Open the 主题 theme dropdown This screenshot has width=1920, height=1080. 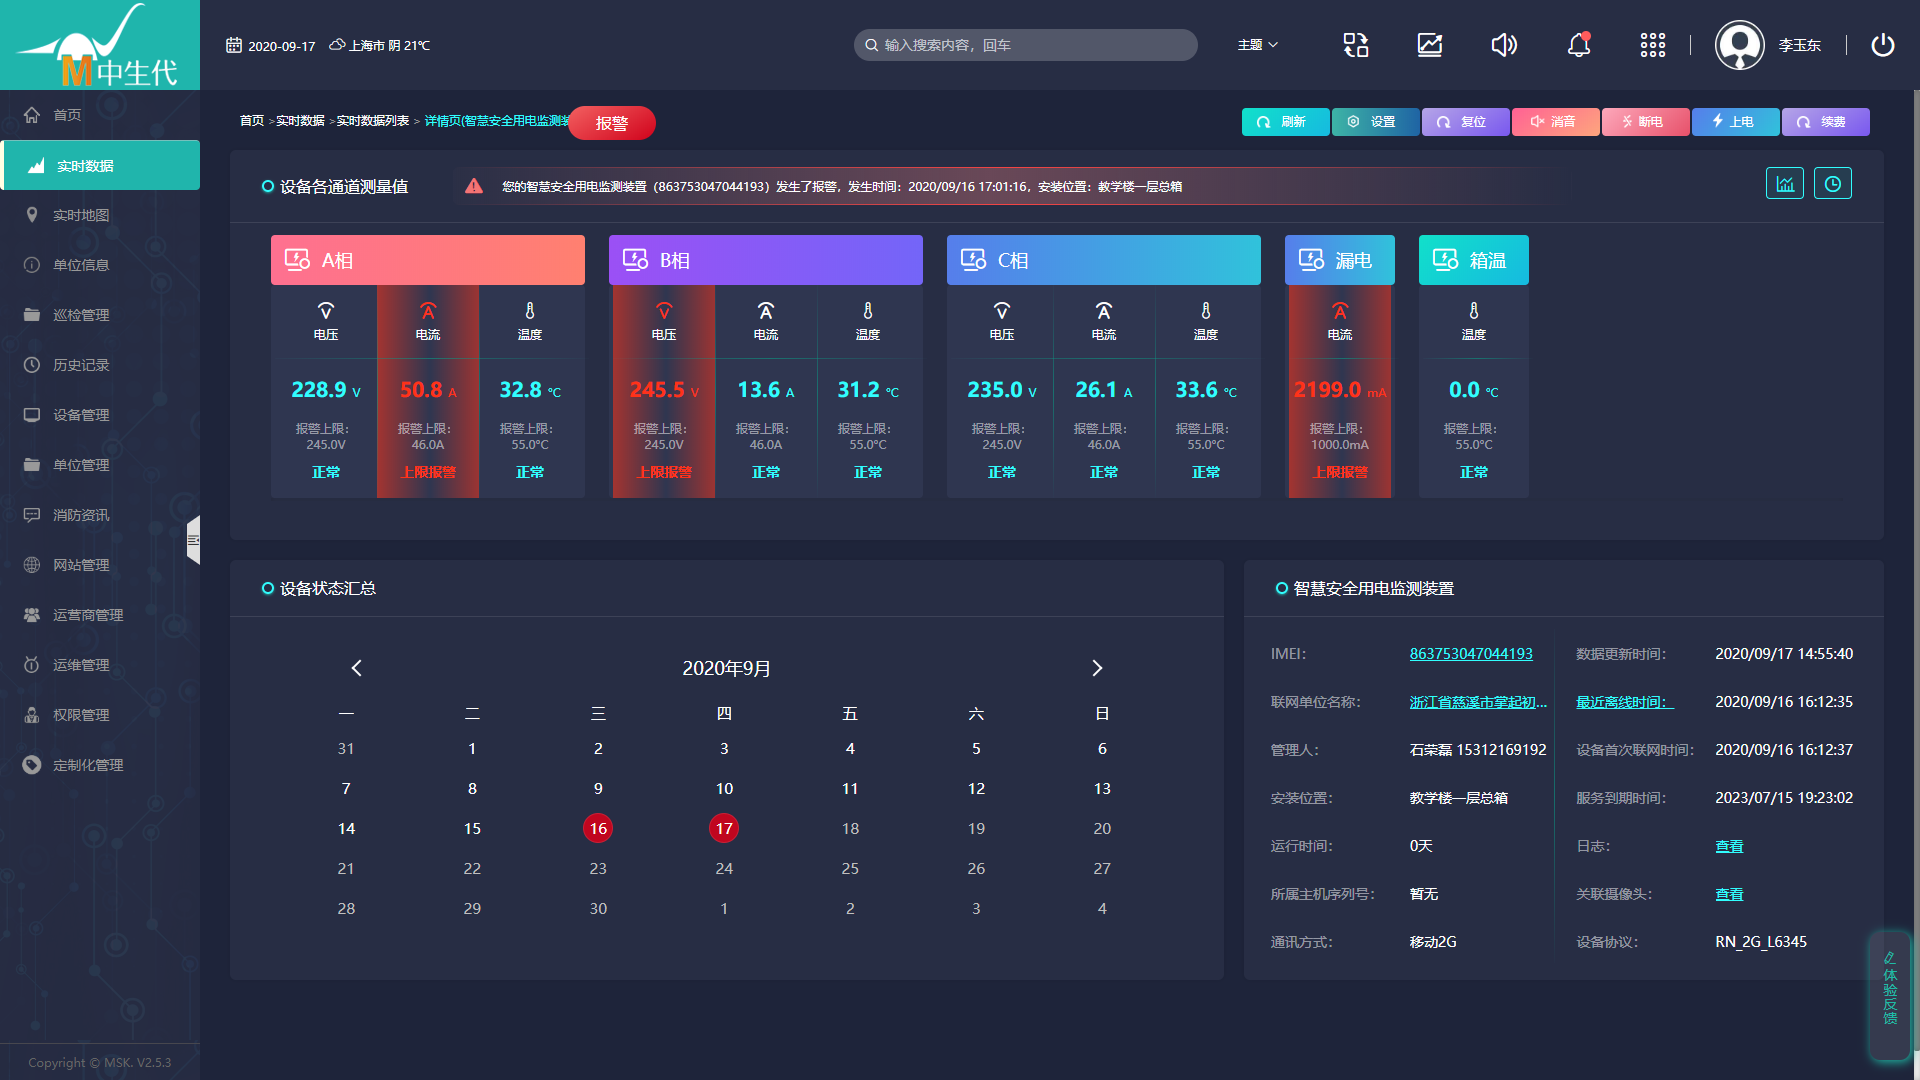coord(1257,45)
